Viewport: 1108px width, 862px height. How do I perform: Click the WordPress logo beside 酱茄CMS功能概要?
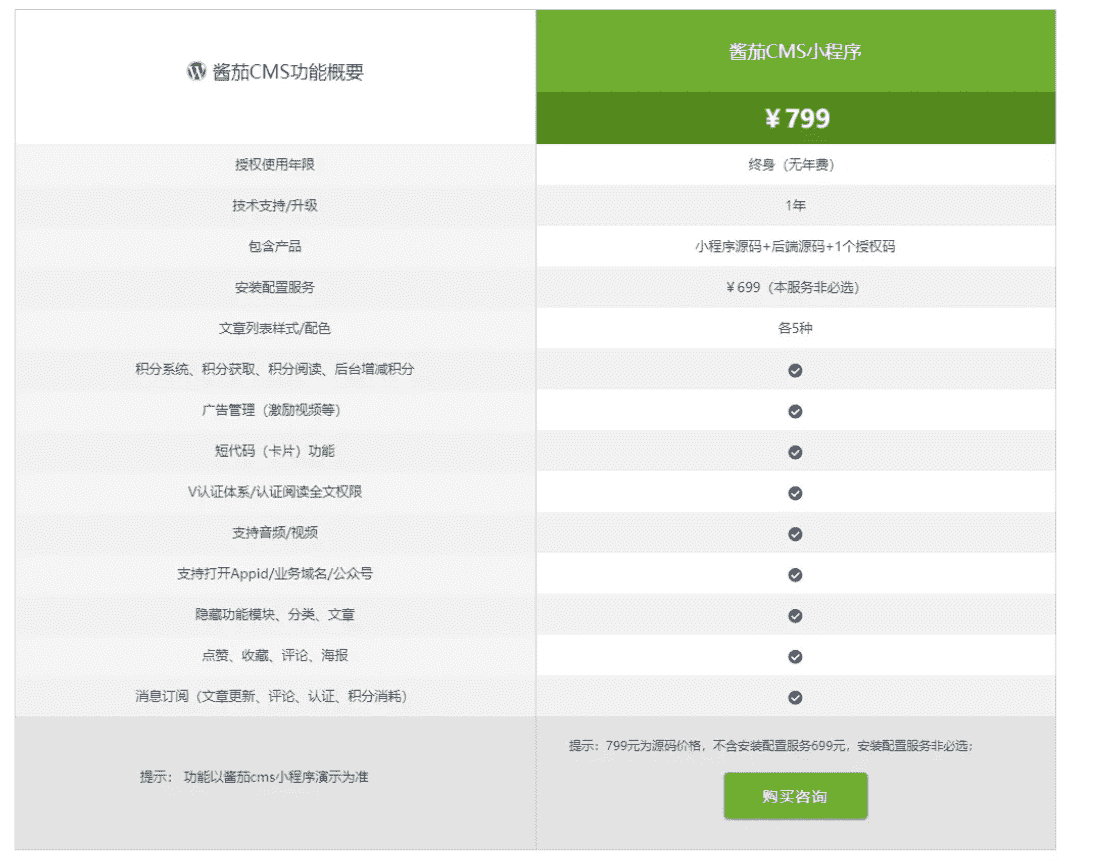click(196, 71)
